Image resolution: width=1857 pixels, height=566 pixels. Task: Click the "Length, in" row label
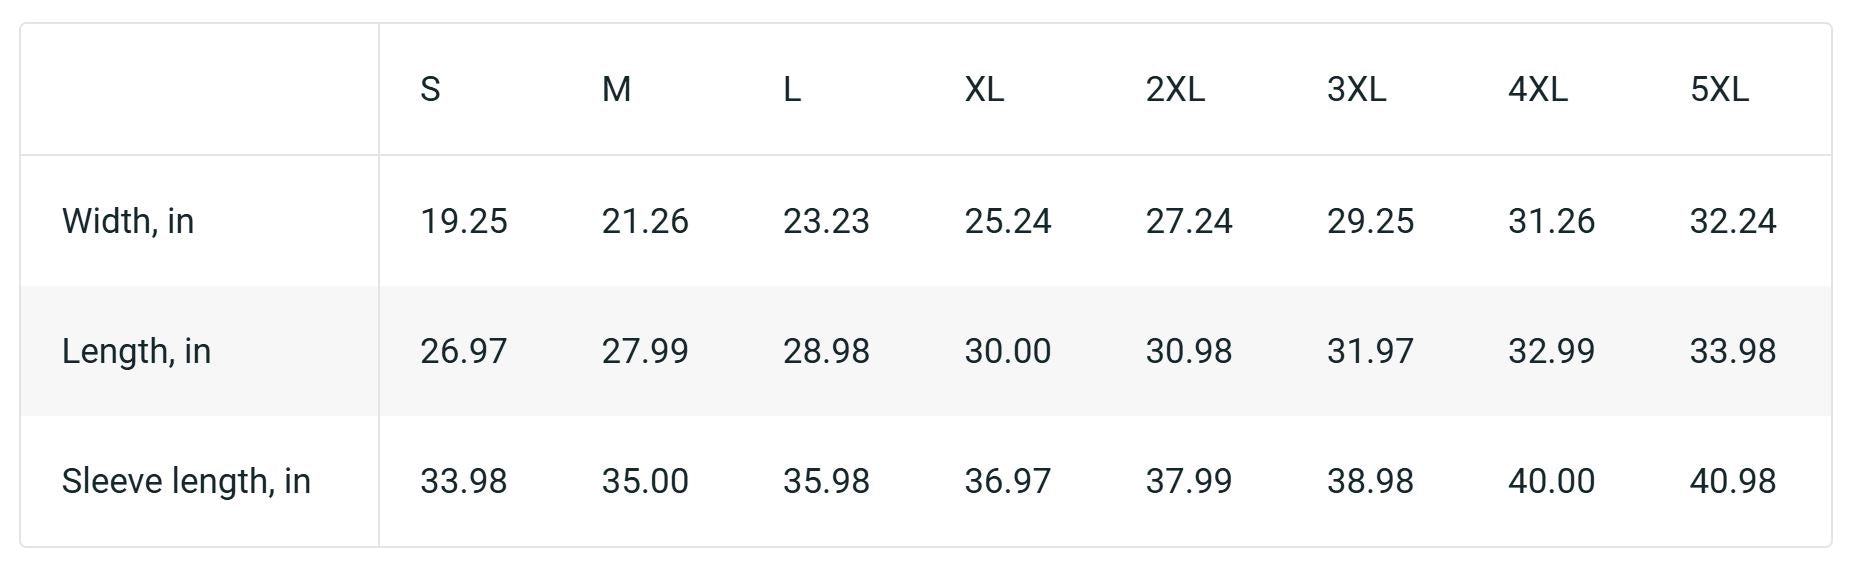pos(136,351)
